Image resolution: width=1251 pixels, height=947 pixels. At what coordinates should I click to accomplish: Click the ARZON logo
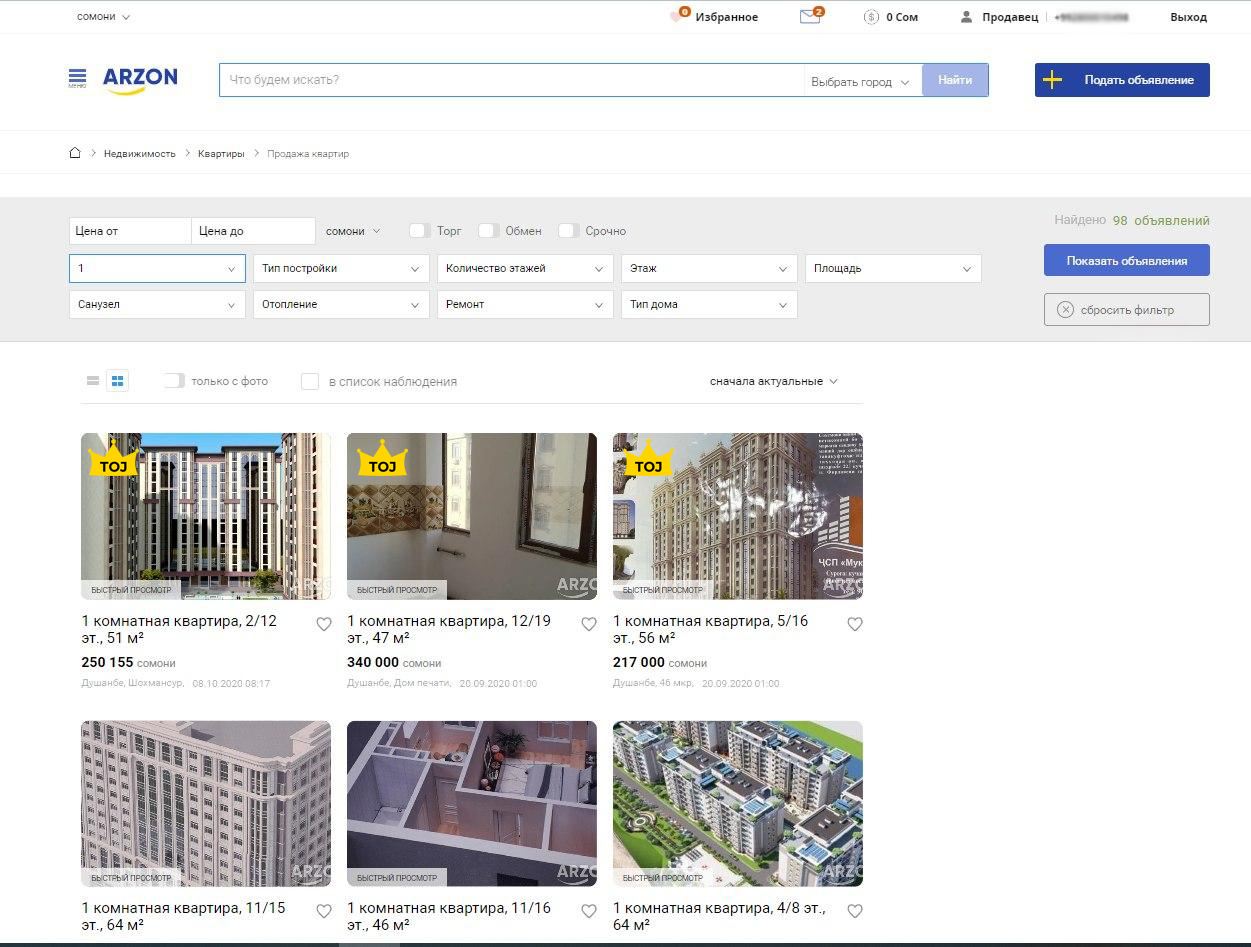140,79
